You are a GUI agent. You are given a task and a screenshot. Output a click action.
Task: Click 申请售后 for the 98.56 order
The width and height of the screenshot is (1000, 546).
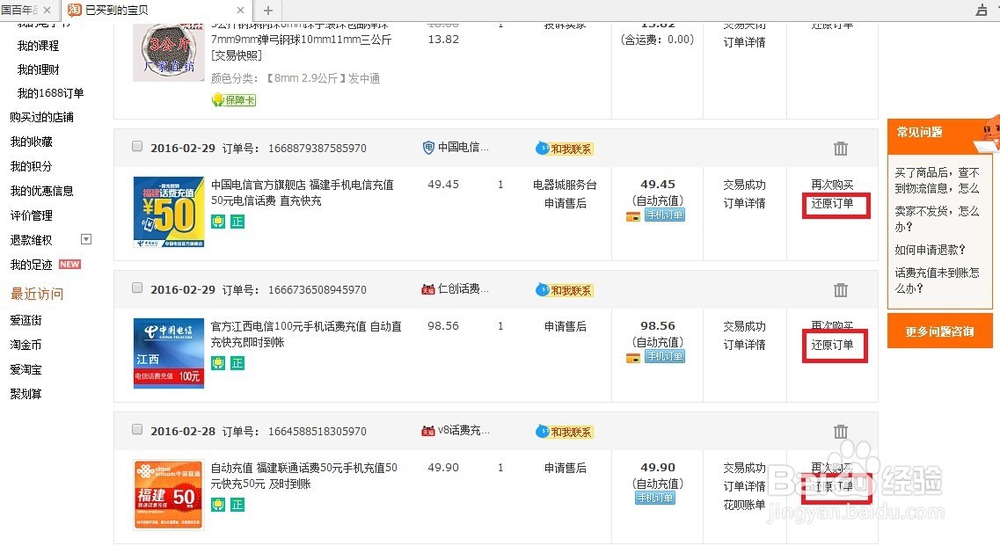click(x=565, y=327)
